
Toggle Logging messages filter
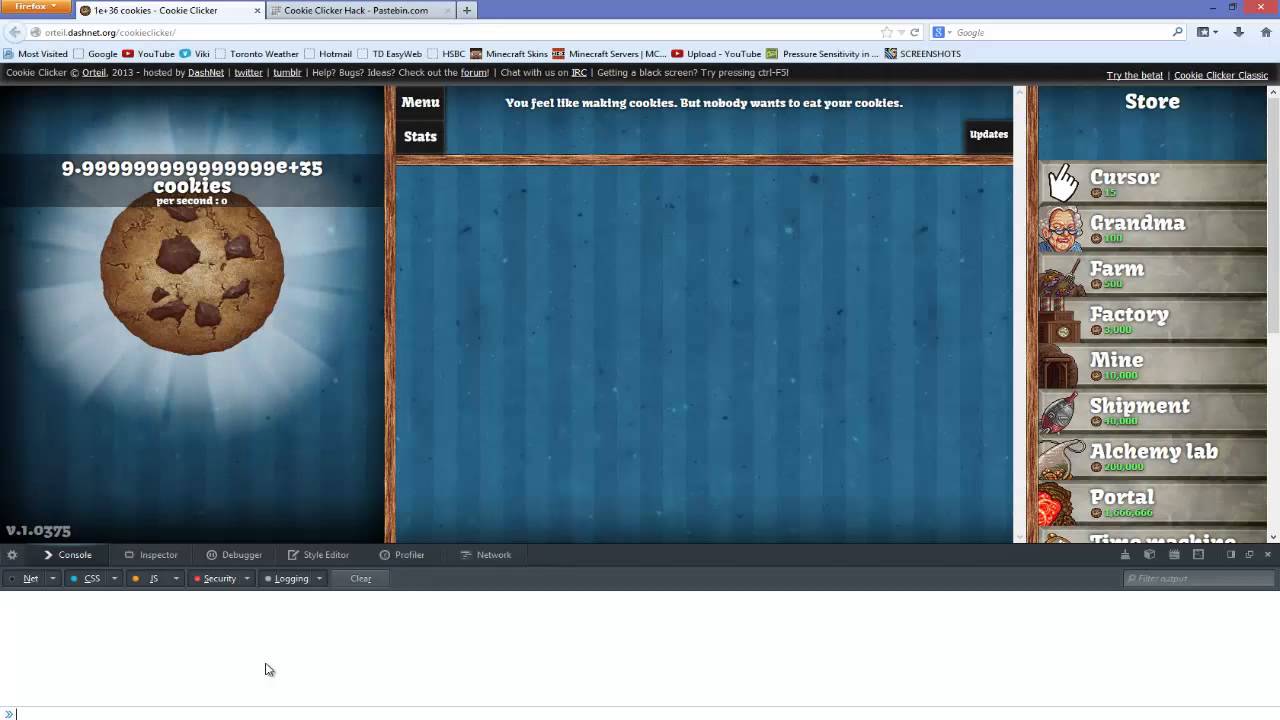288,579
